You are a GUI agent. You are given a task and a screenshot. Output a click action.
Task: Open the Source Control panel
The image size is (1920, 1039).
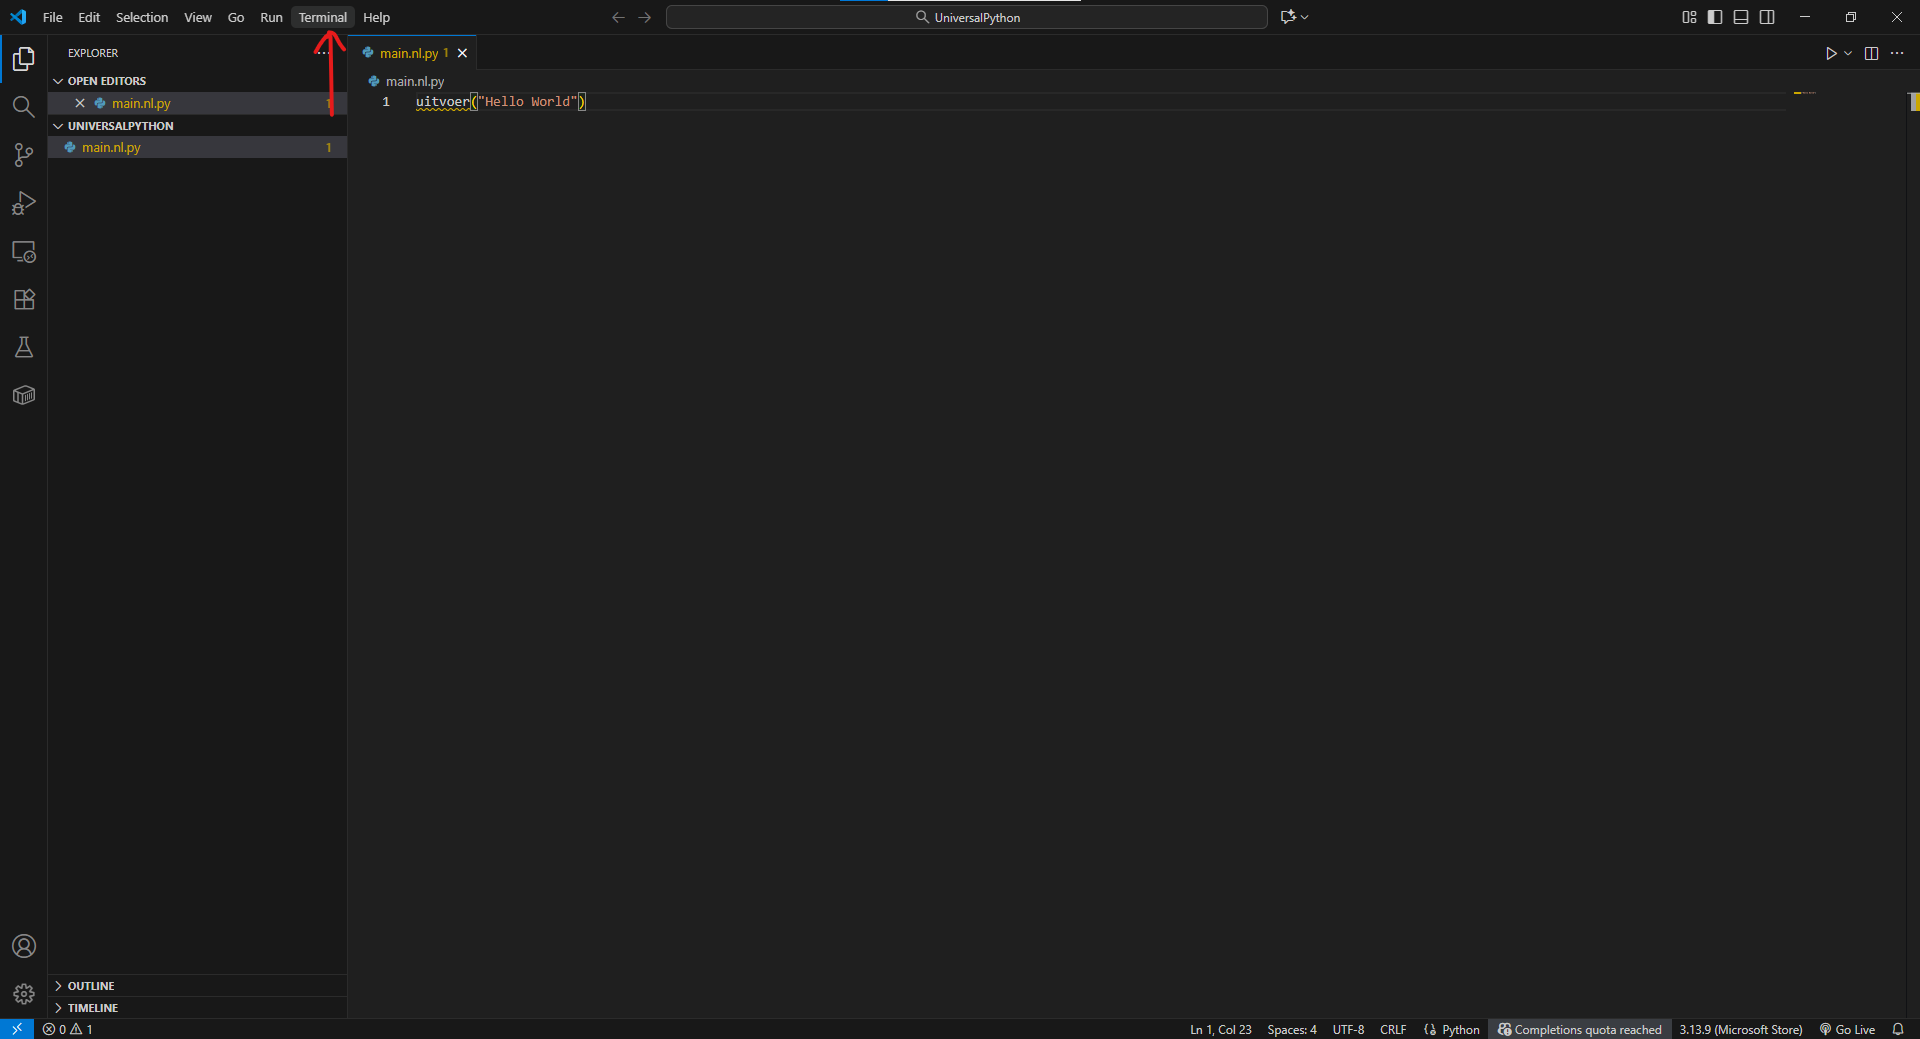[x=23, y=155]
